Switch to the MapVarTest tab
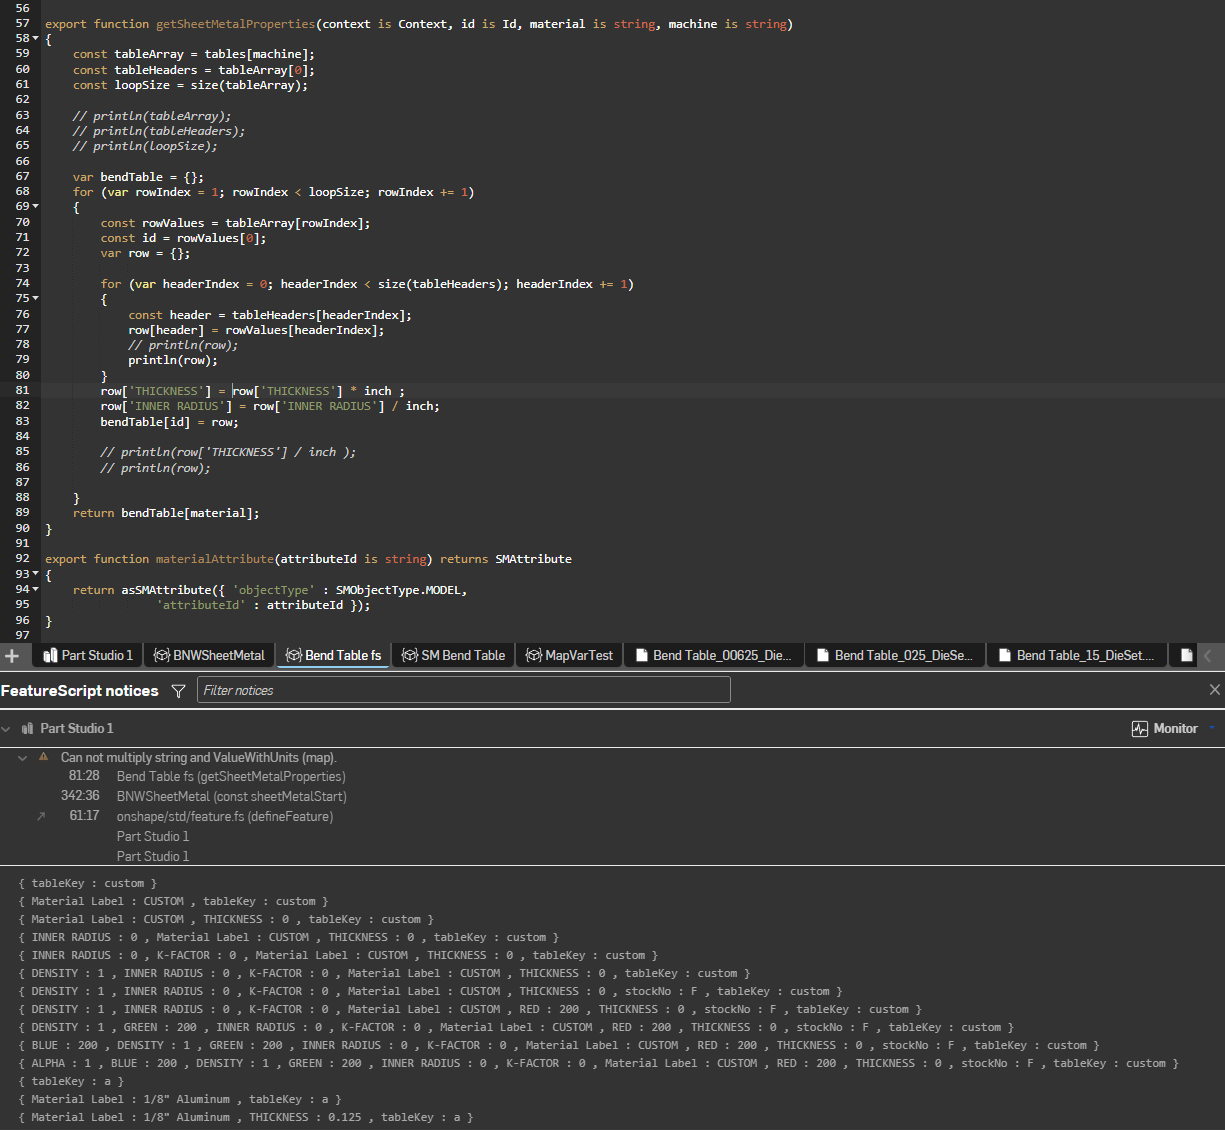This screenshot has width=1225, height=1130. point(570,656)
